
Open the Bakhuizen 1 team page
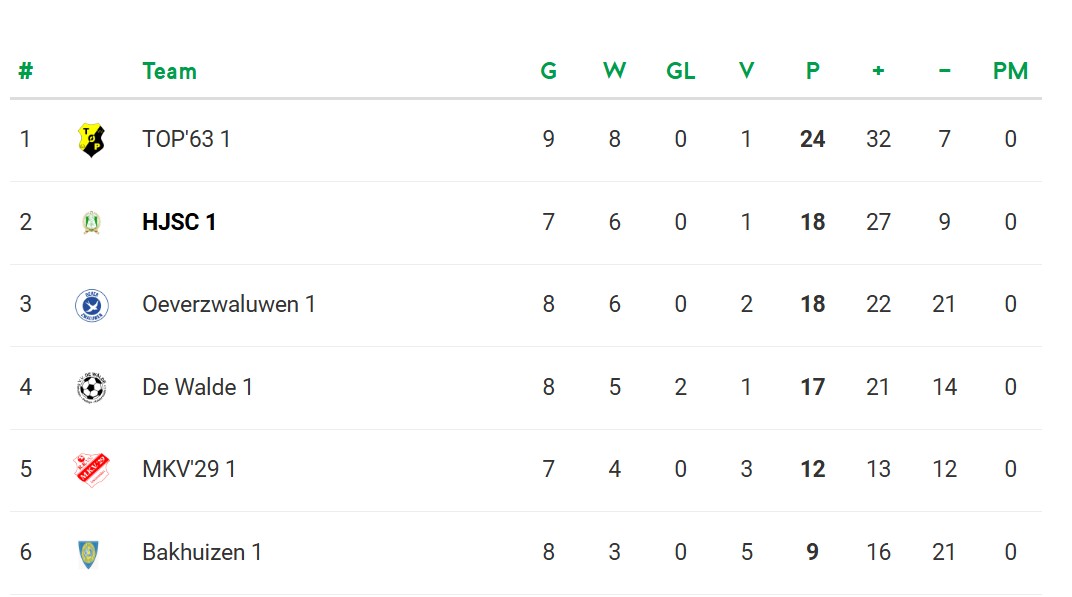202,552
